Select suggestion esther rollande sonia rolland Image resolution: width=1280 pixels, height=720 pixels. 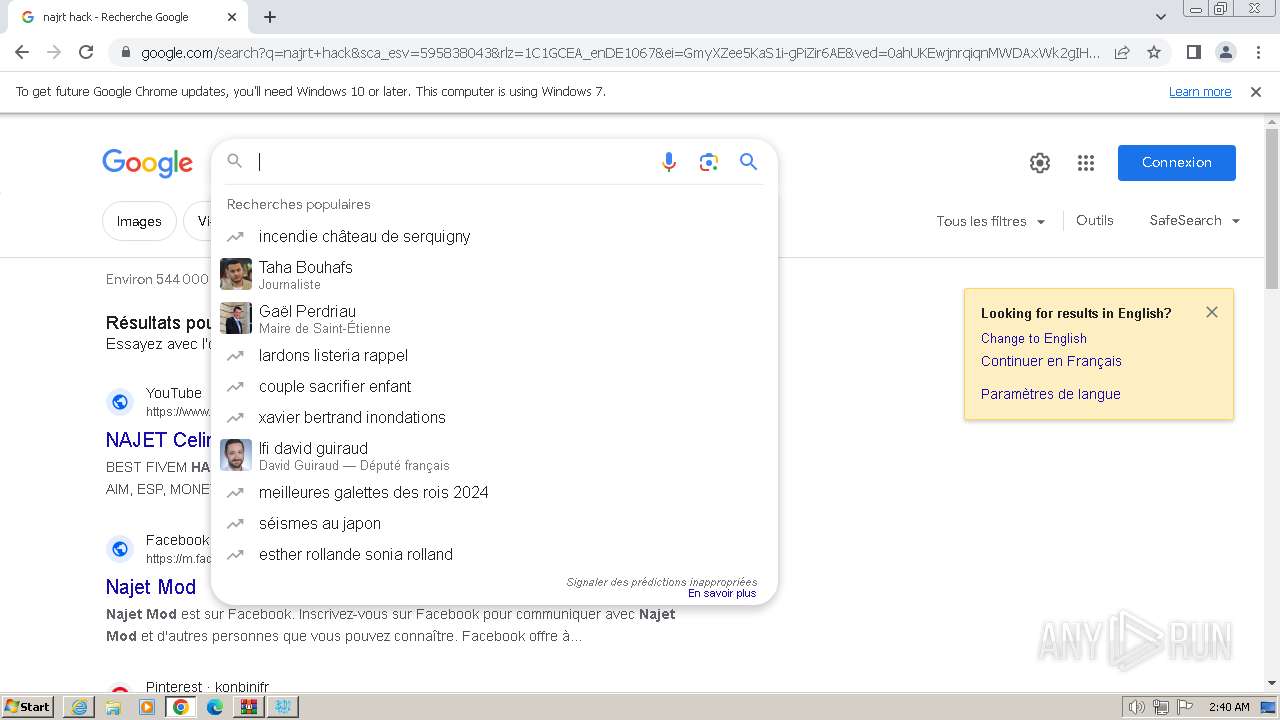pyautogui.click(x=494, y=554)
